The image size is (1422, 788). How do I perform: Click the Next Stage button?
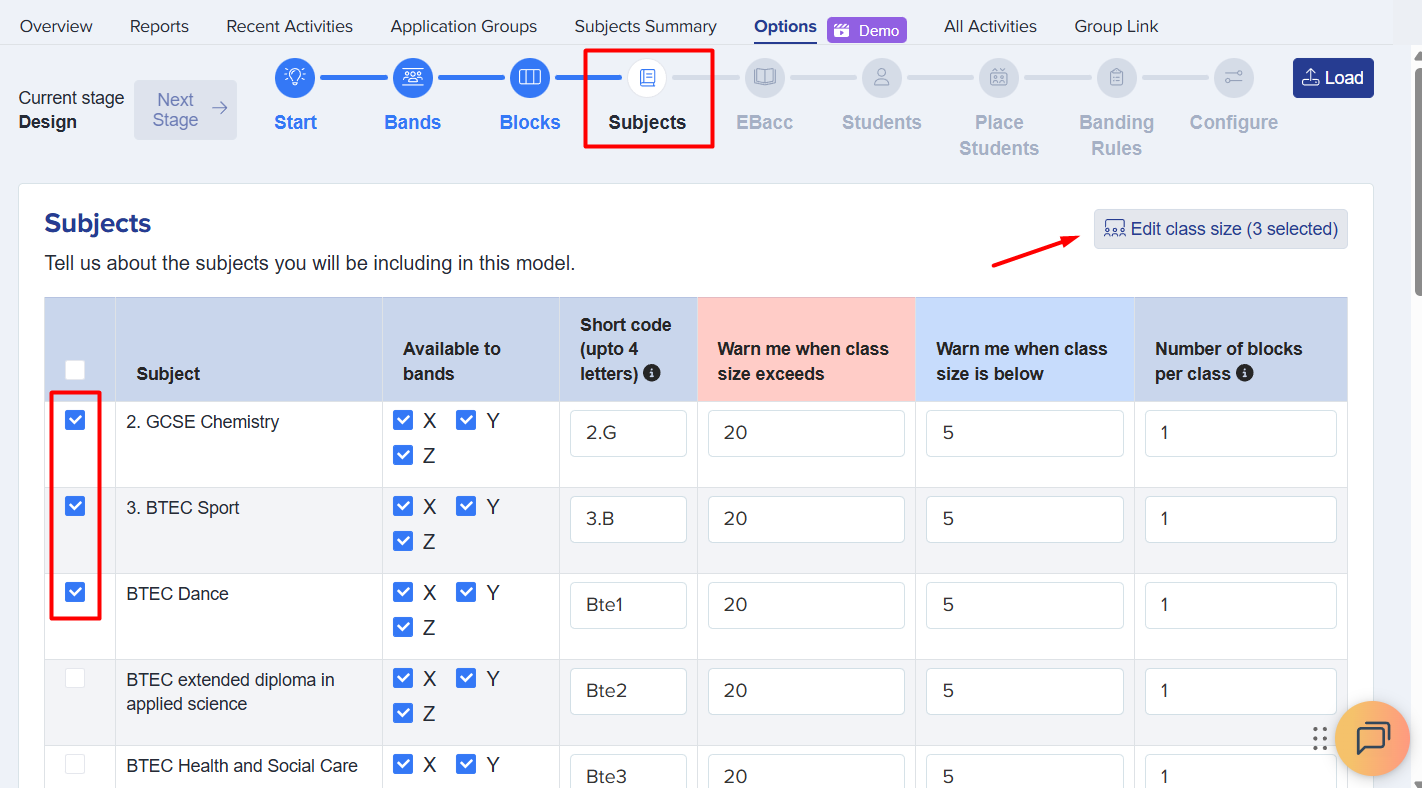186,110
